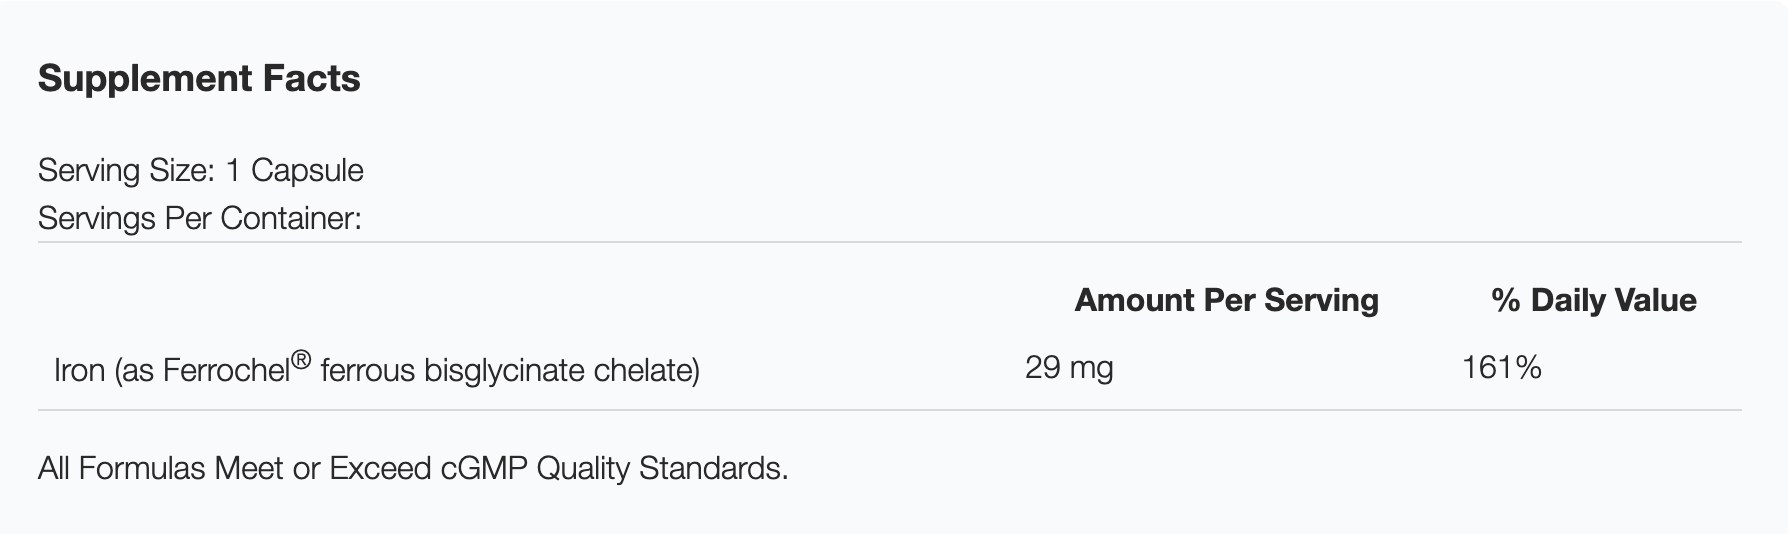1788x534 pixels.
Task: Click the Supplement Facts heading
Action: 198,78
